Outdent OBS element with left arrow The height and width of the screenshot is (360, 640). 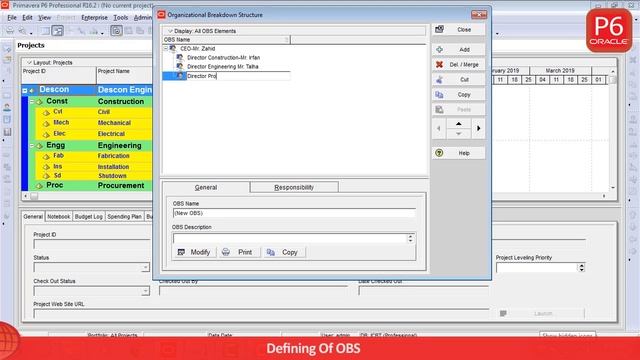point(439,129)
